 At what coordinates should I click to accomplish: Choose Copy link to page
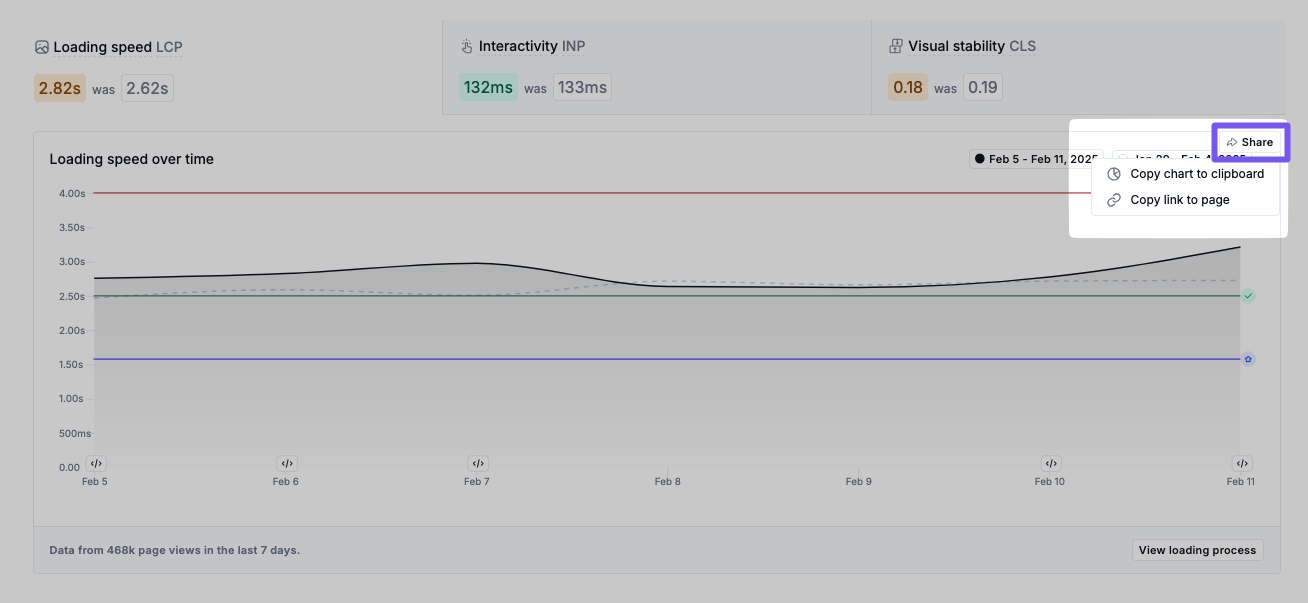tap(1179, 200)
